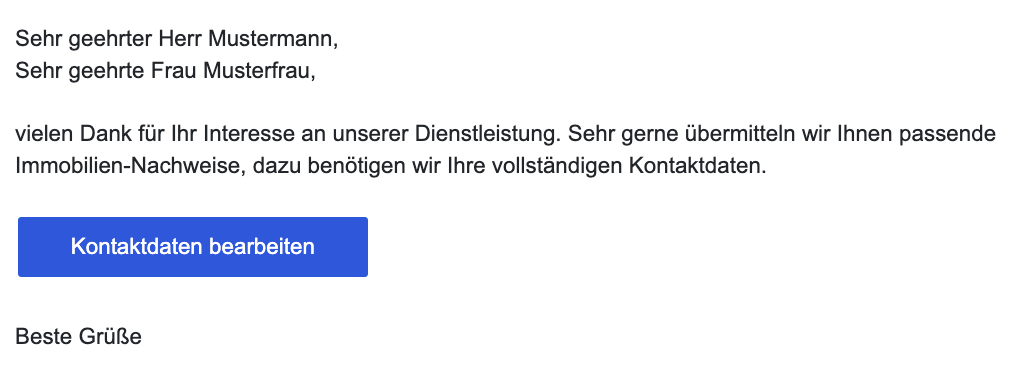
Task: Click the greeting line for Frau Musterfrau
Action: [x=166, y=71]
